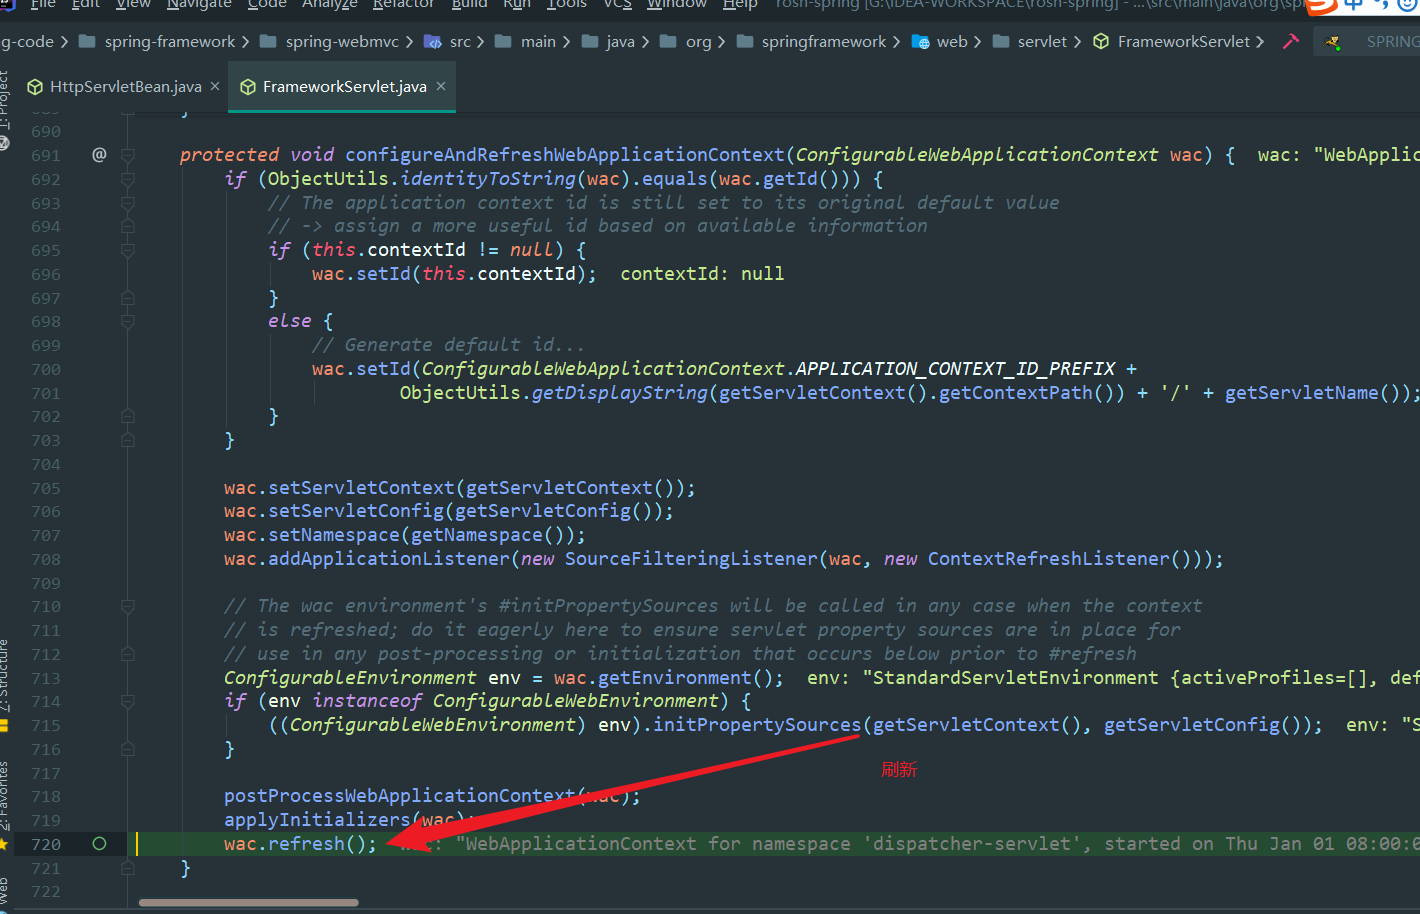1420x914 pixels.
Task: Click the horizontal editor scrollbar thumb
Action: pos(248,902)
